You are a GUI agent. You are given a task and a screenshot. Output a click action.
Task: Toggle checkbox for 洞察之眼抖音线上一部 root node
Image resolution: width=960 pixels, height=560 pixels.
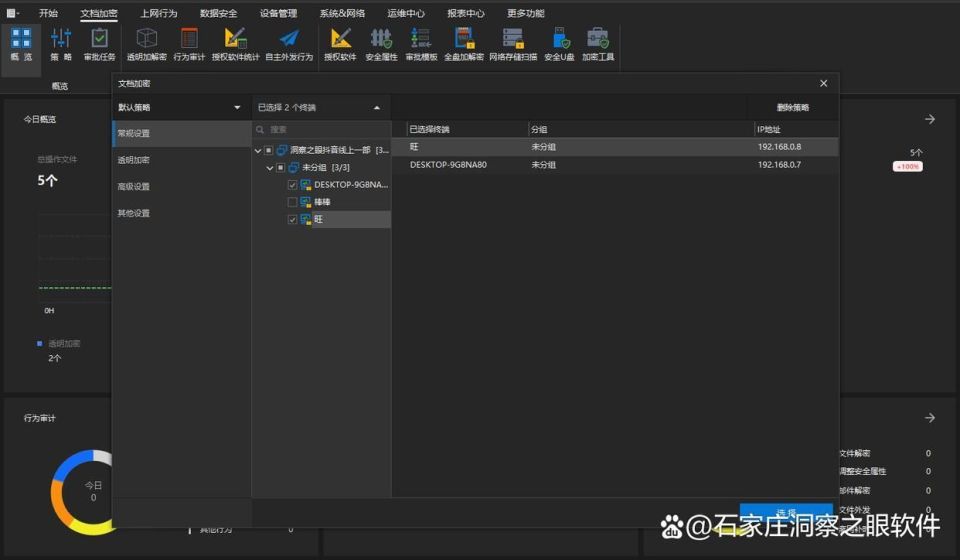pyautogui.click(x=268, y=150)
